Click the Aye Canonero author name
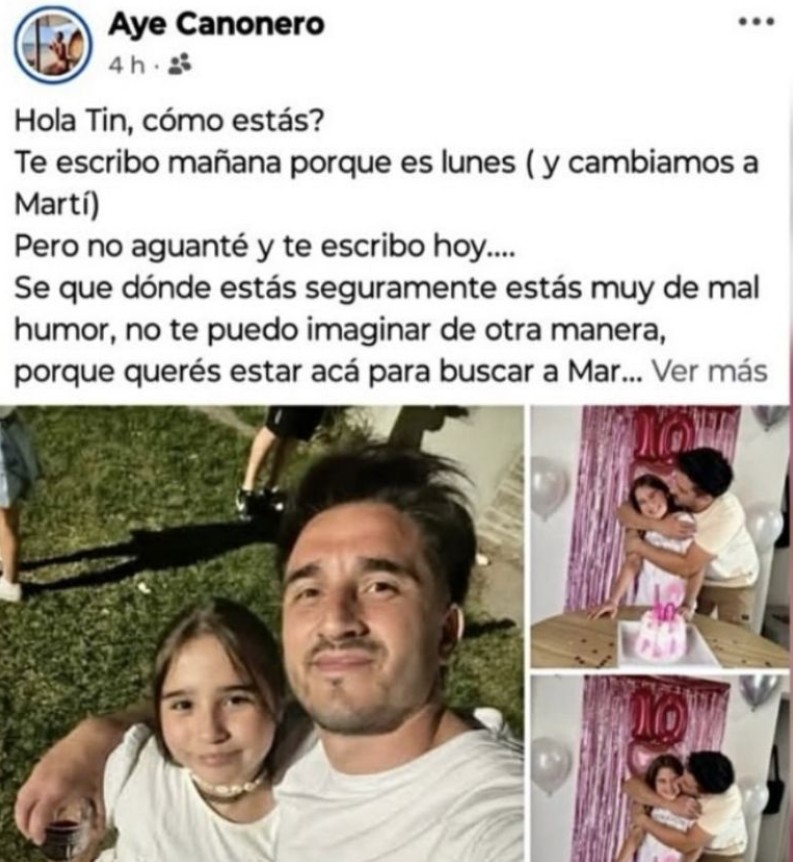 [217, 24]
